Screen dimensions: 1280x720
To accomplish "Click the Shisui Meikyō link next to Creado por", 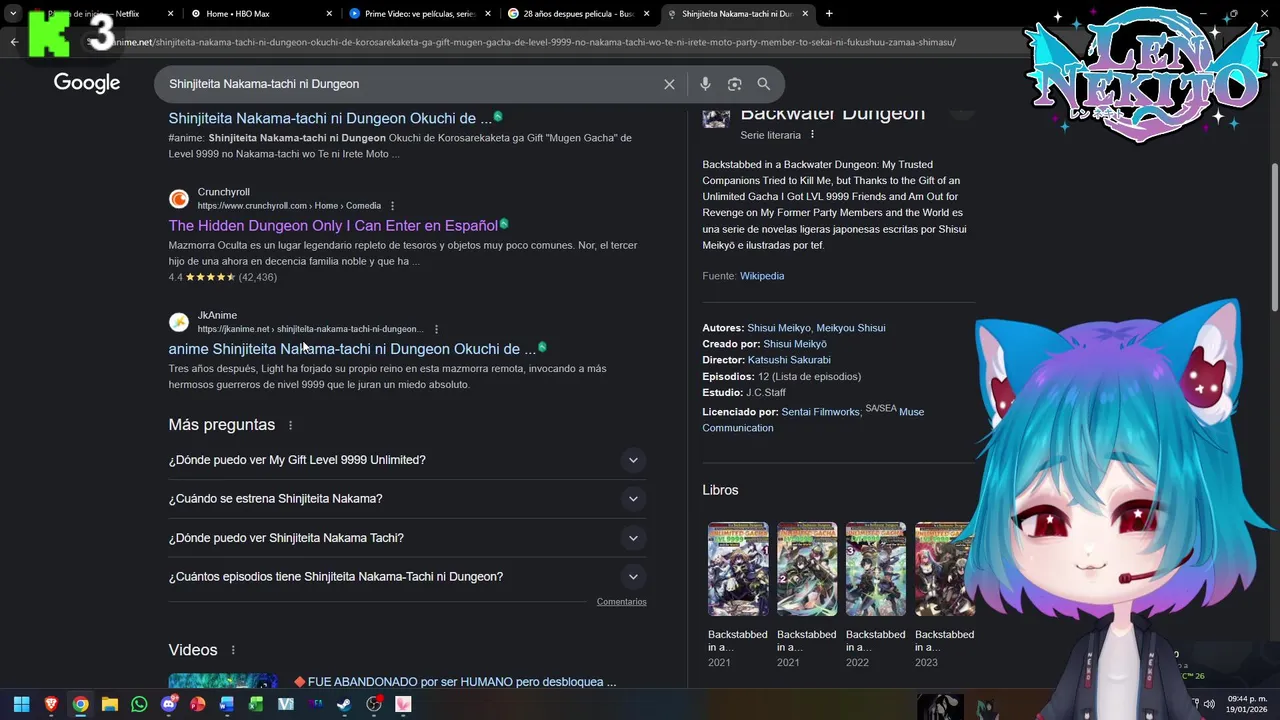I will [x=795, y=344].
